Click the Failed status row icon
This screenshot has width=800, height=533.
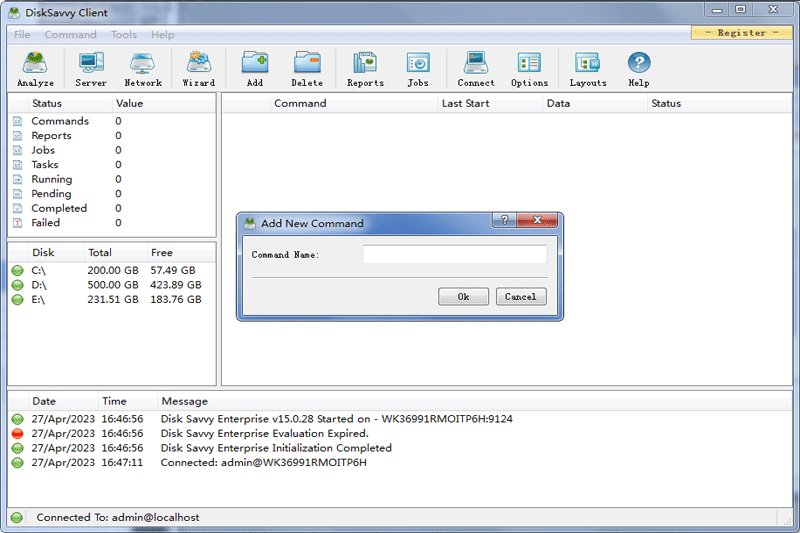tap(17, 223)
